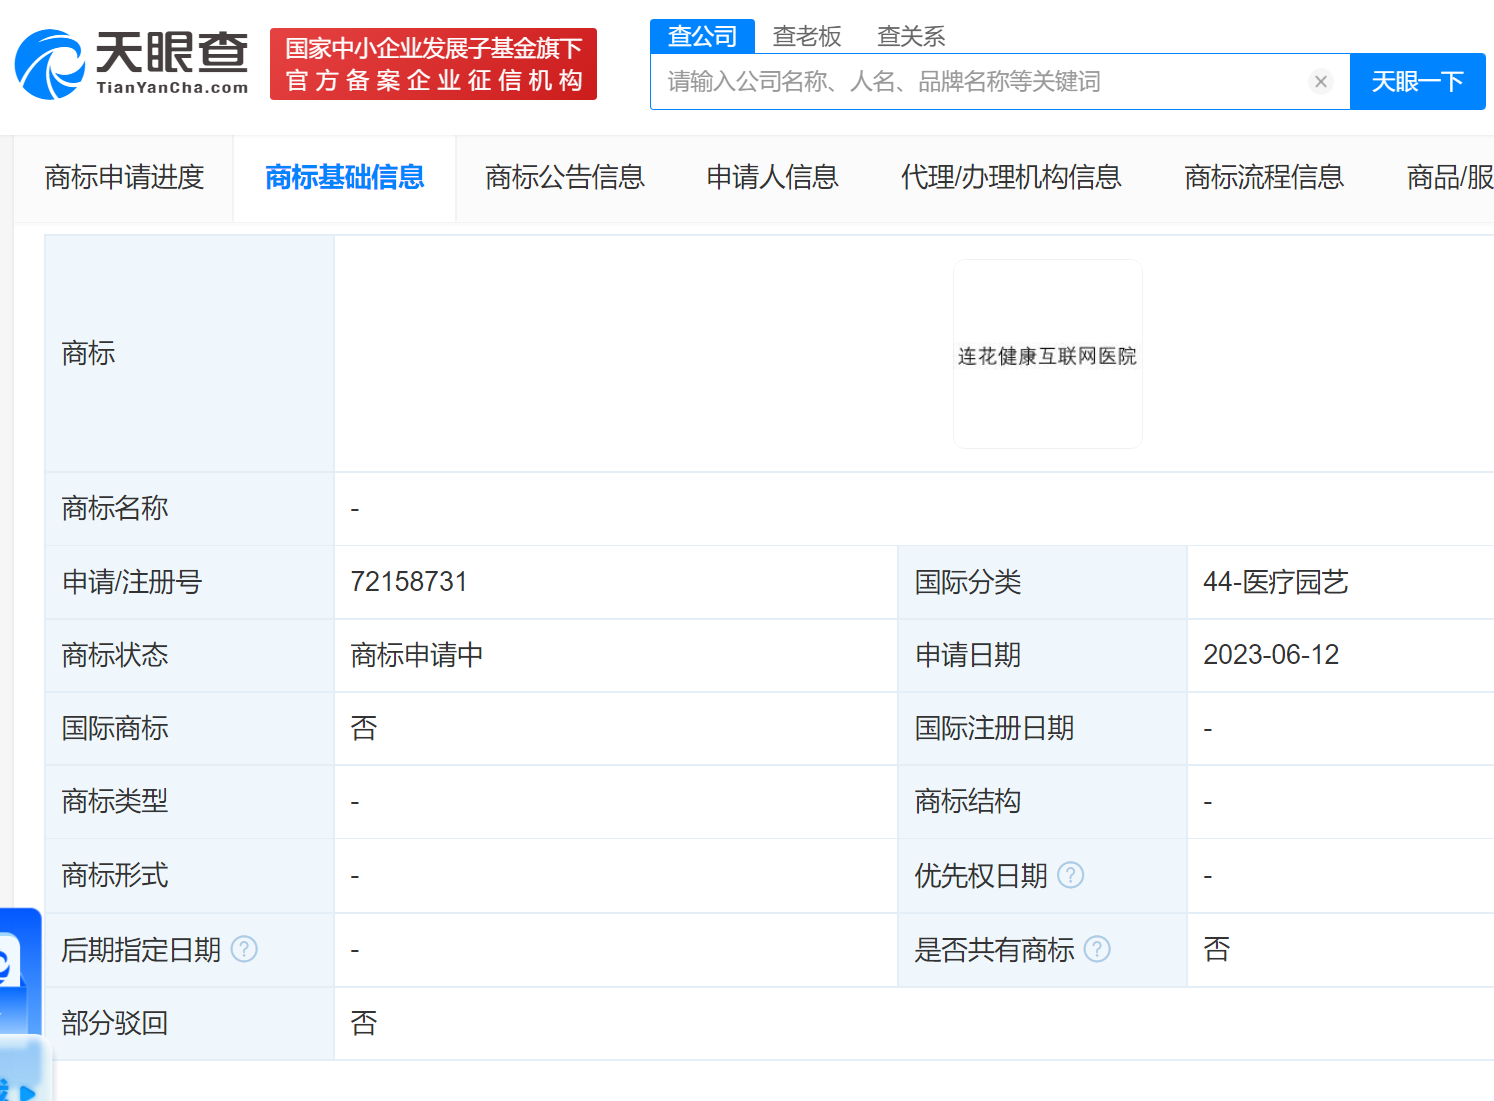Click the 国际分类 label cell
The image size is (1494, 1101).
[x=1042, y=582]
